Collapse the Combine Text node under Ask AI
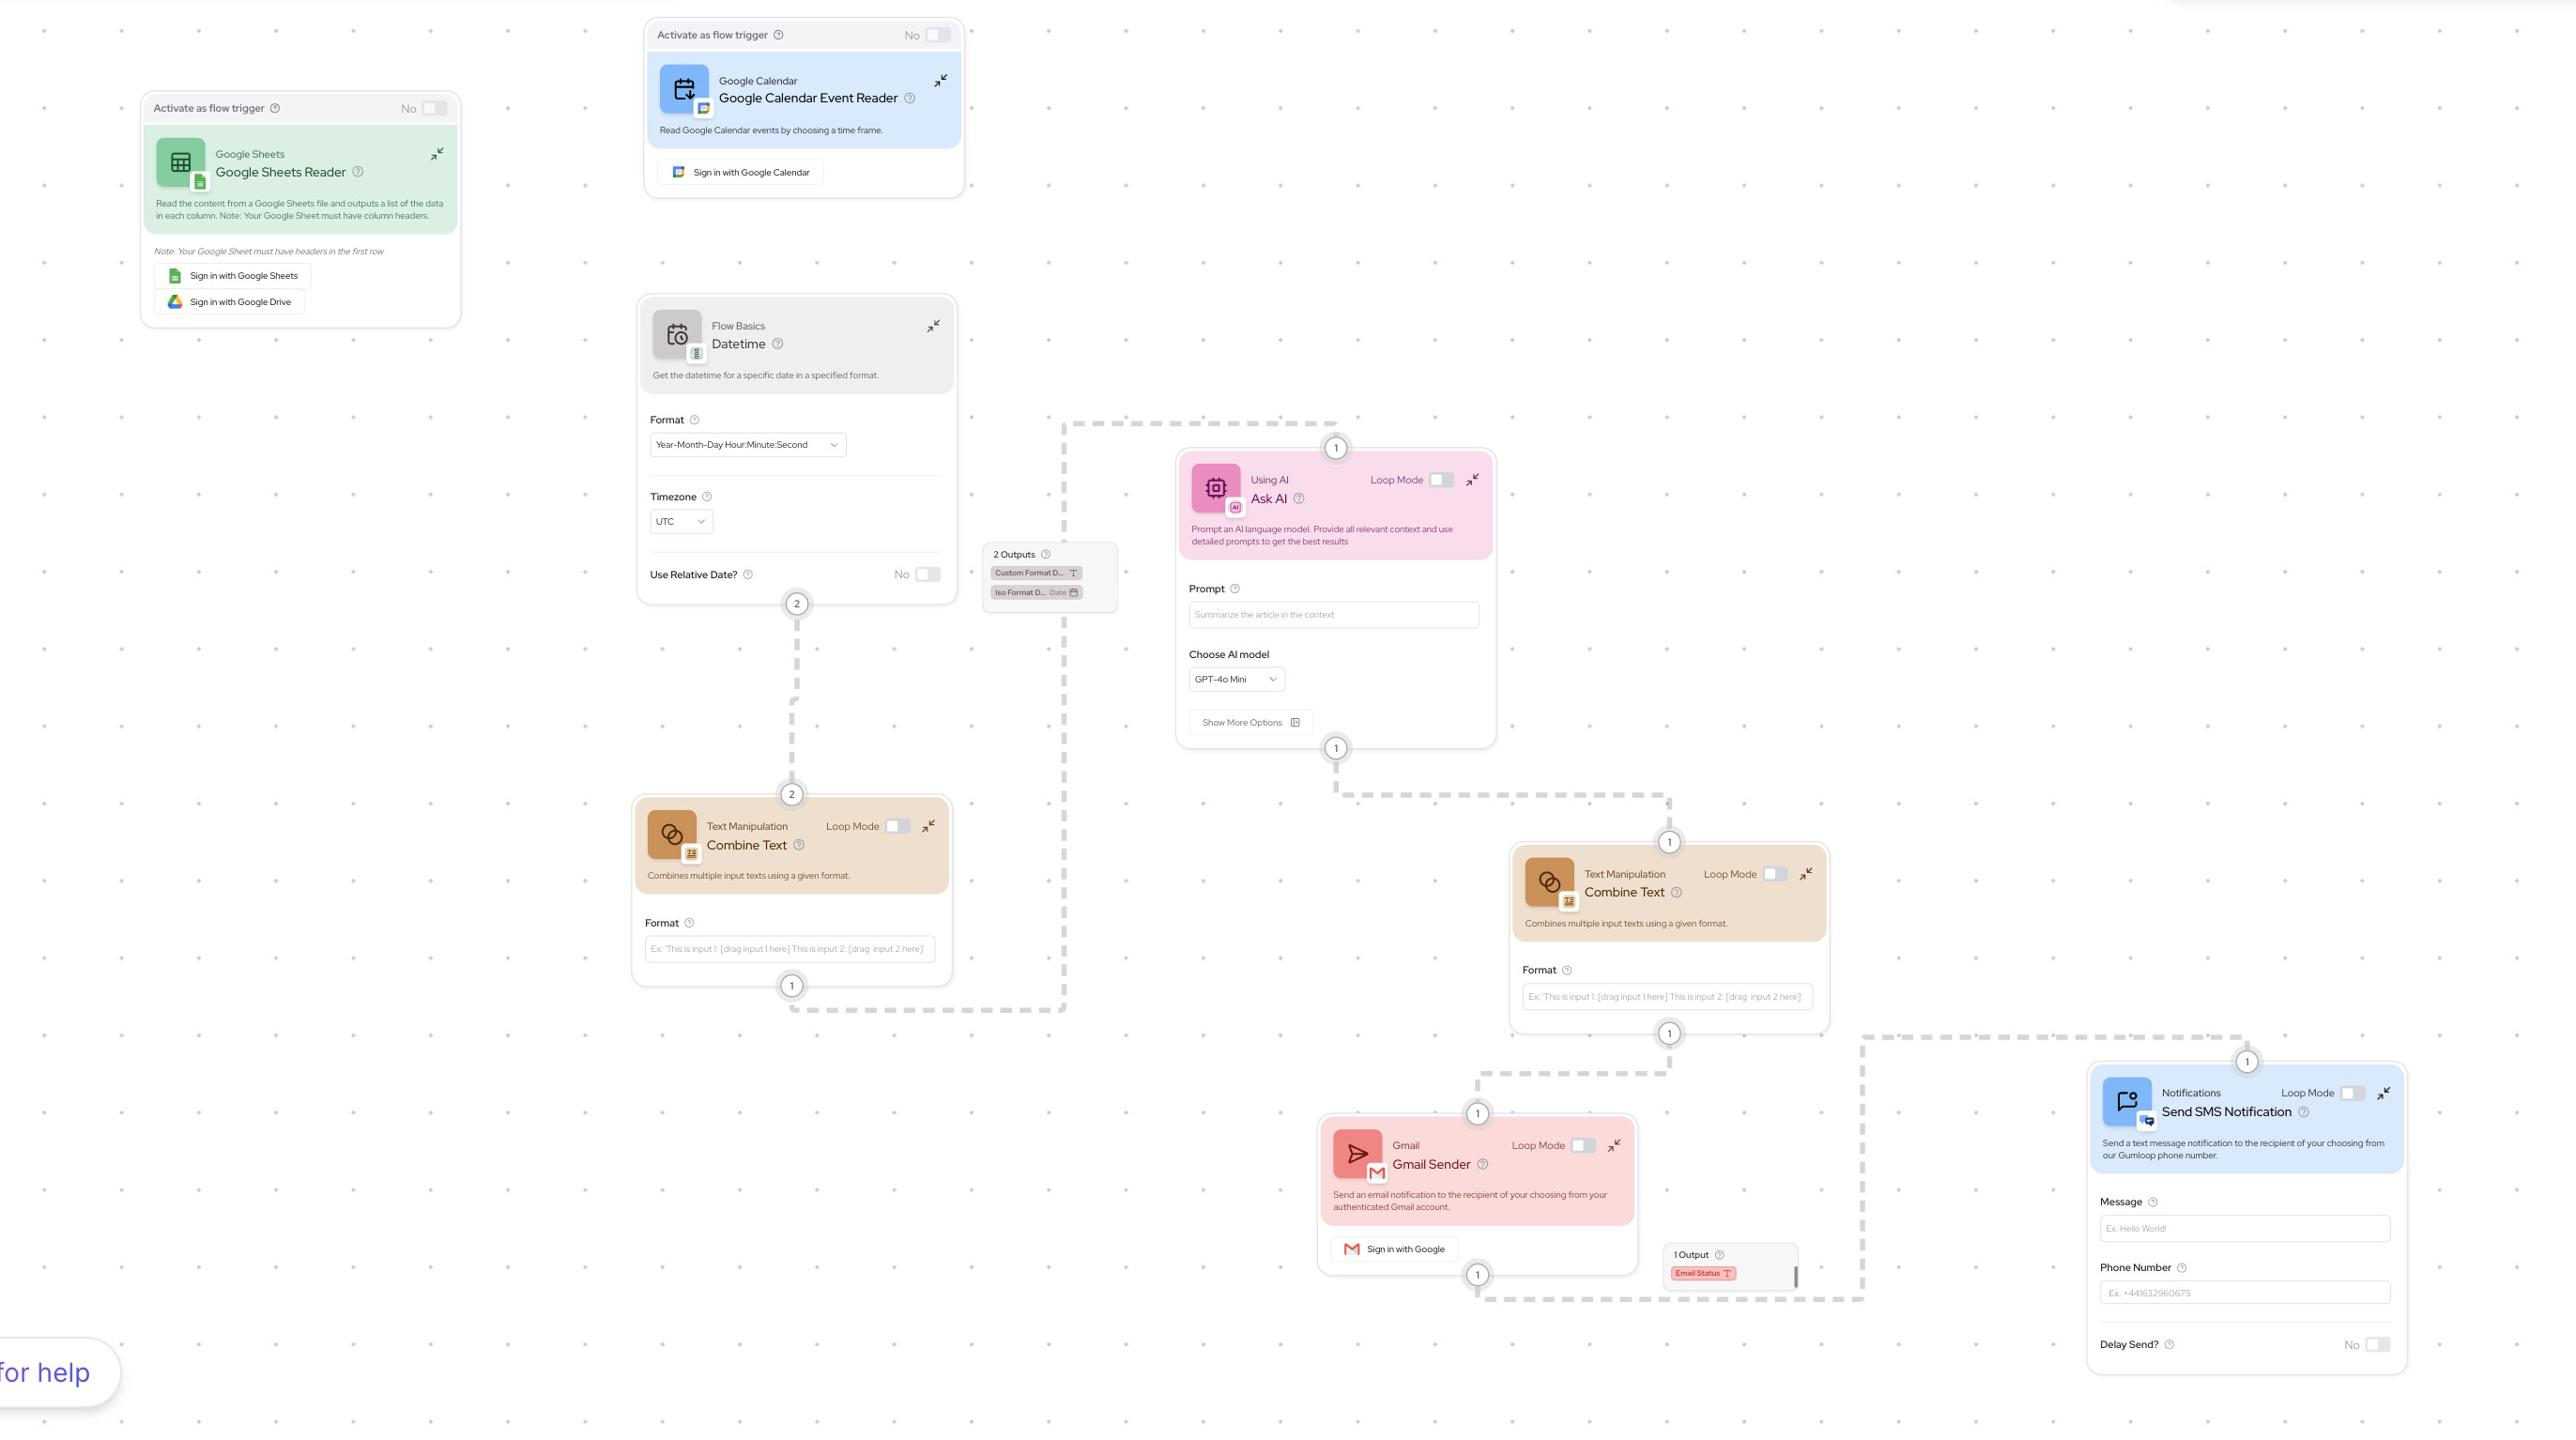This screenshot has width=2576, height=1440. (1806, 874)
